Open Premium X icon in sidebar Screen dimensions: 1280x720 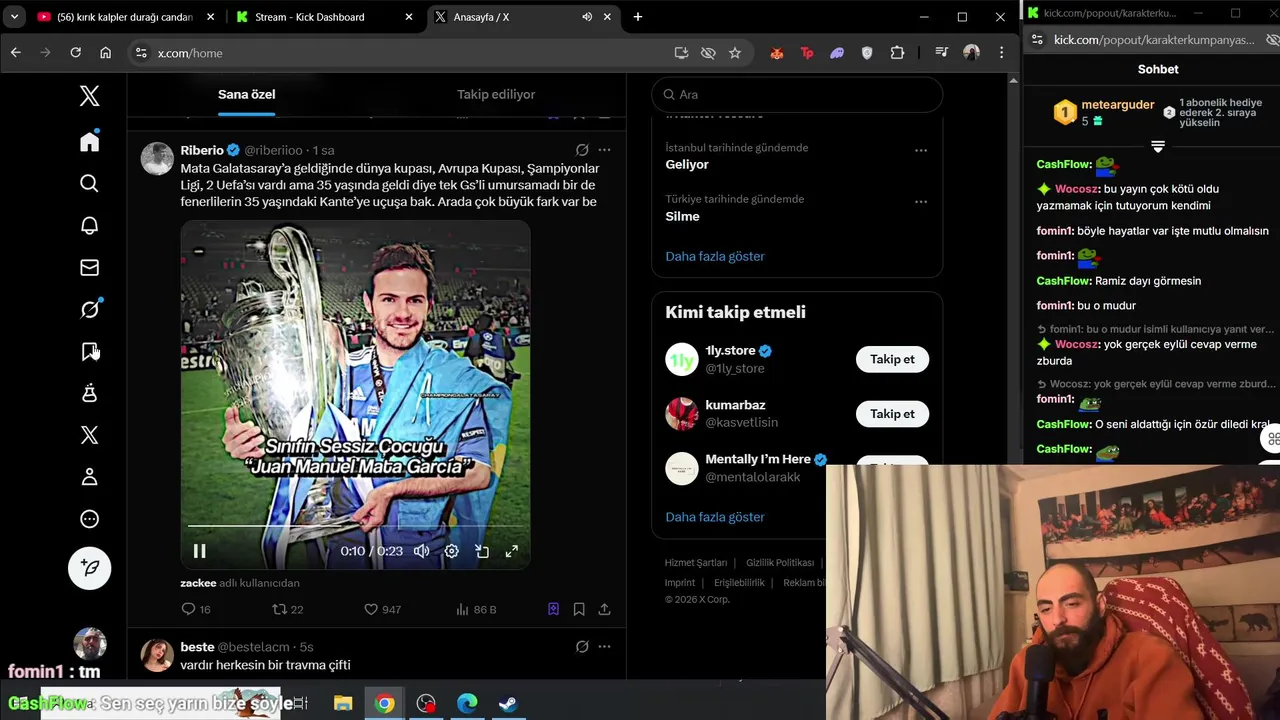pos(89,435)
